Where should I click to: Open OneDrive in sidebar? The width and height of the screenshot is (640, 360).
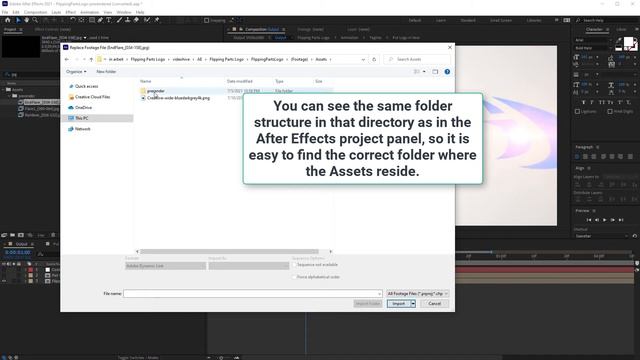click(x=83, y=108)
